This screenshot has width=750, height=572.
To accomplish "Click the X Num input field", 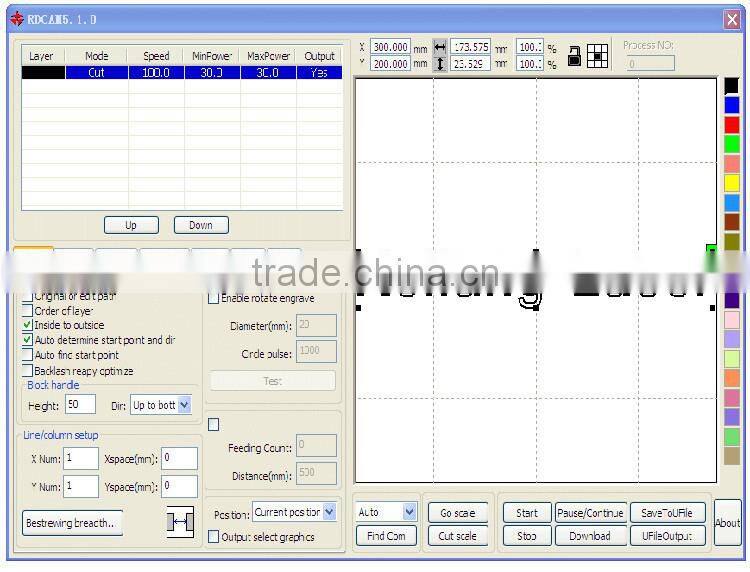I will click(x=80, y=459).
